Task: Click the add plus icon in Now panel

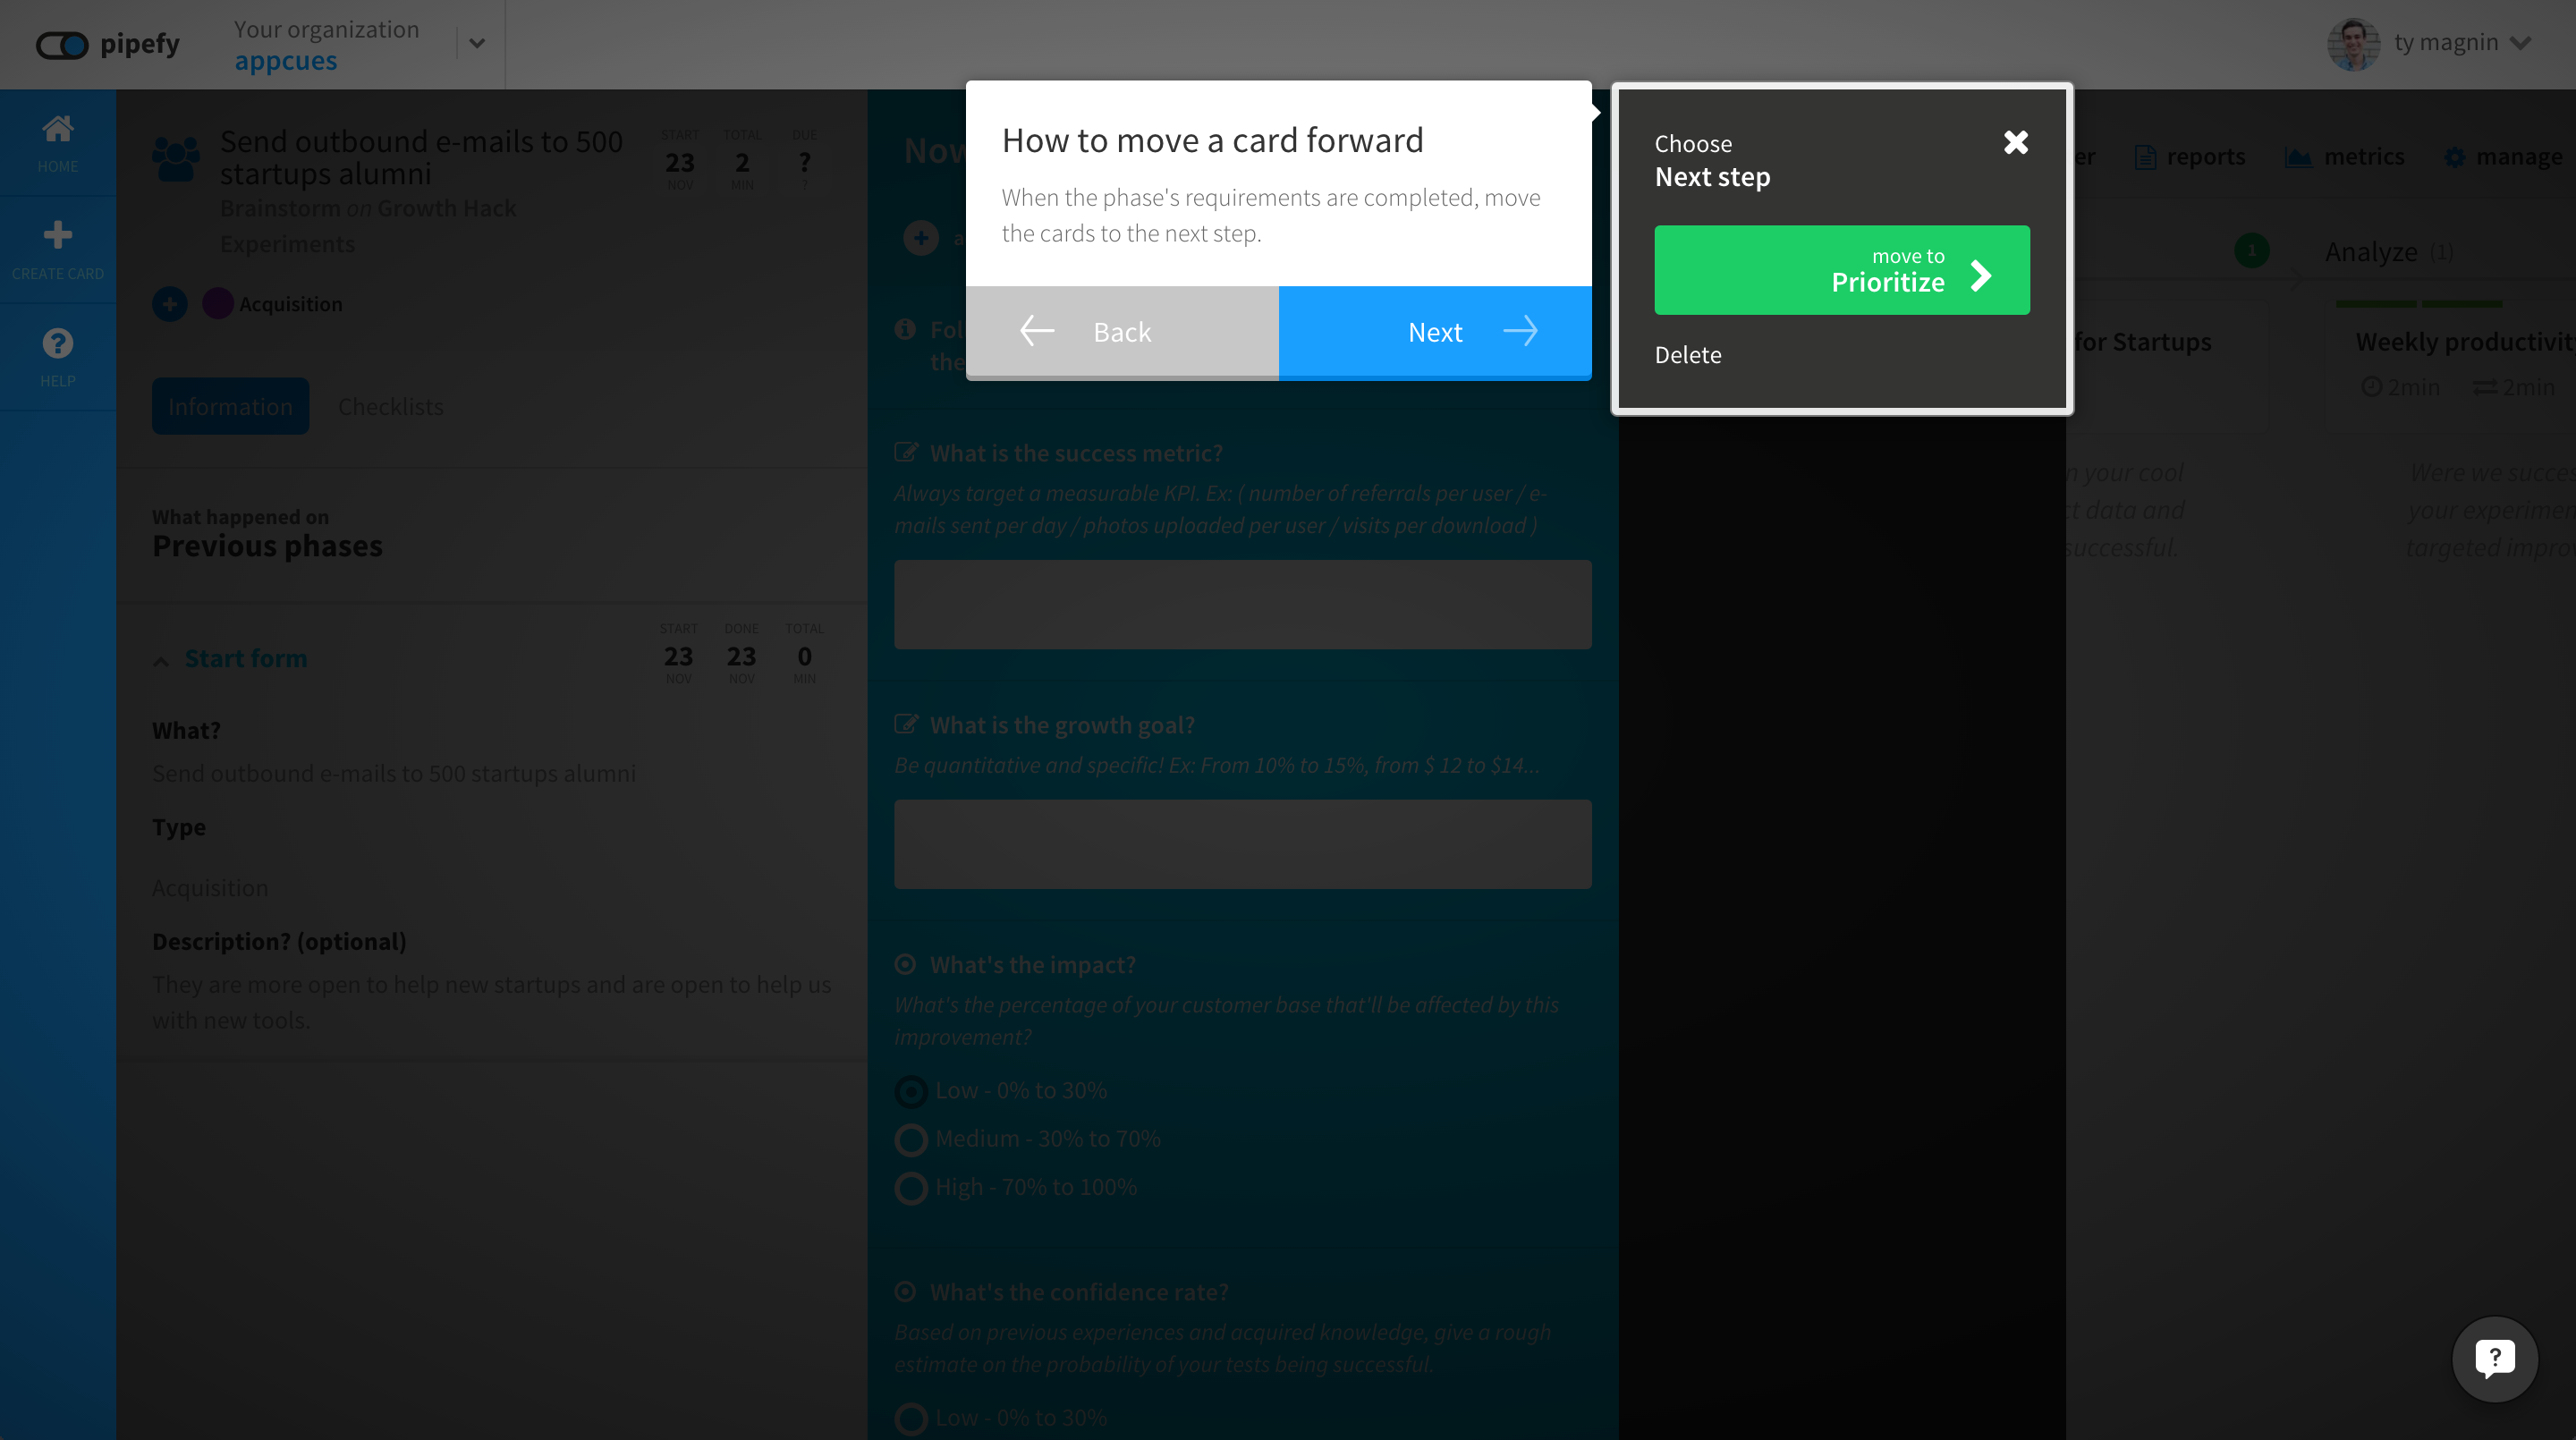Action: click(921, 237)
